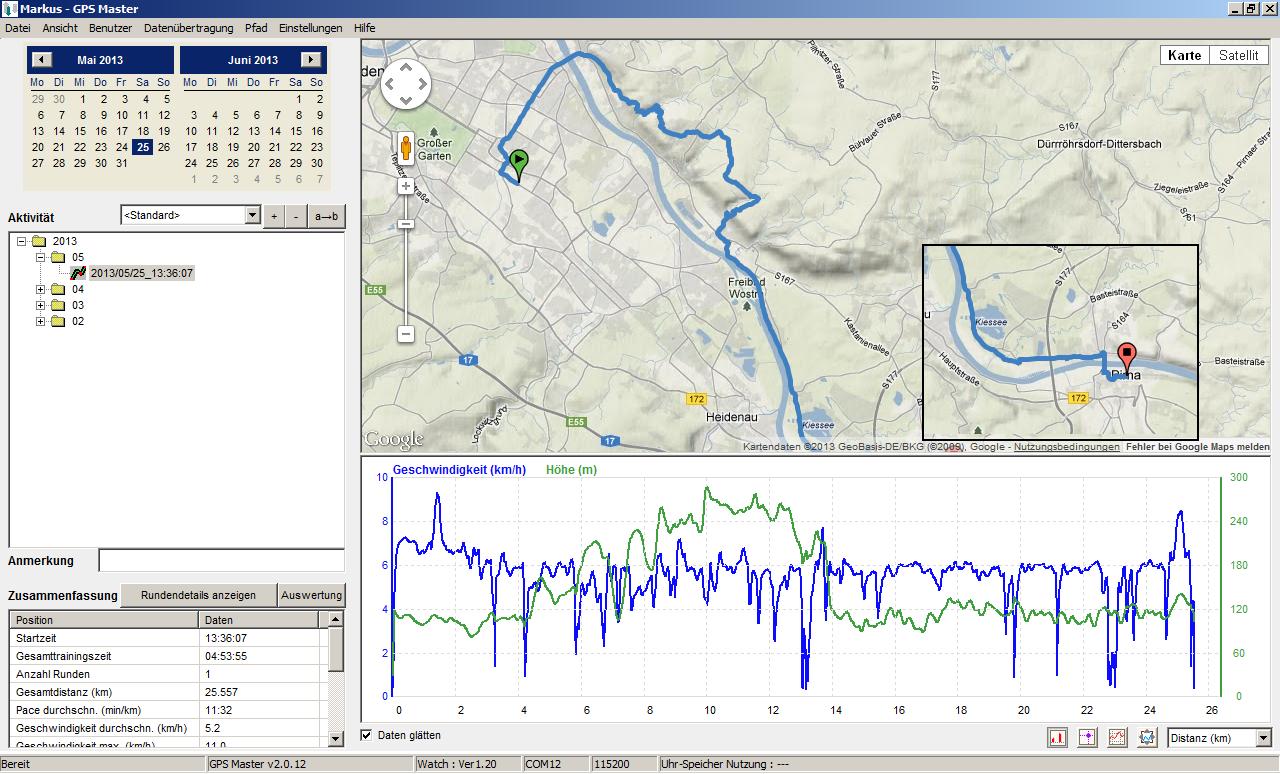Click the Watch : Ver1.20 status entry
1280x774 pixels.
467,765
